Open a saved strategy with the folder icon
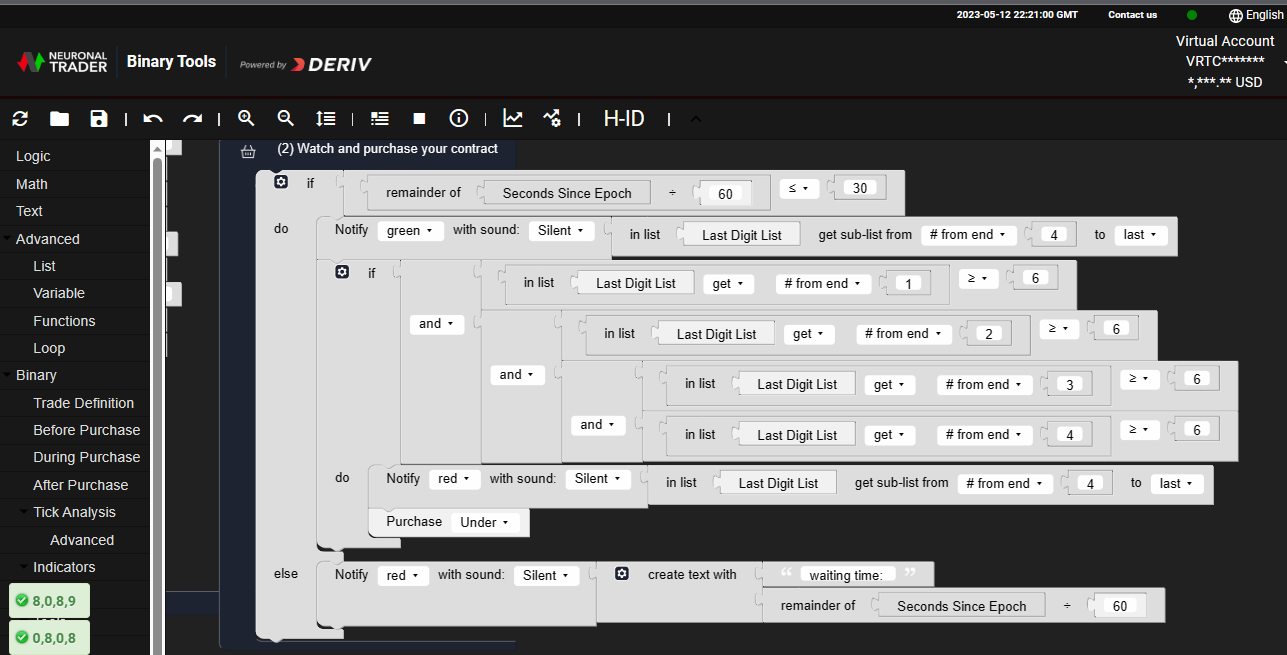 coord(59,118)
